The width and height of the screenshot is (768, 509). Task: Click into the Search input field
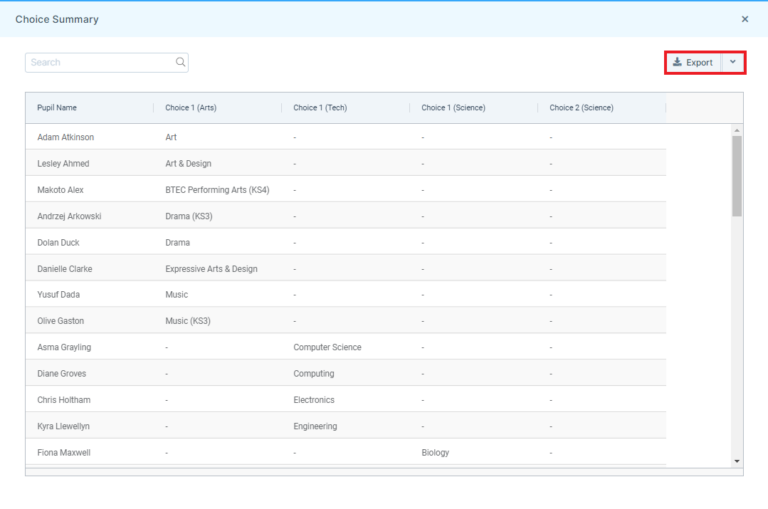[x=100, y=62]
